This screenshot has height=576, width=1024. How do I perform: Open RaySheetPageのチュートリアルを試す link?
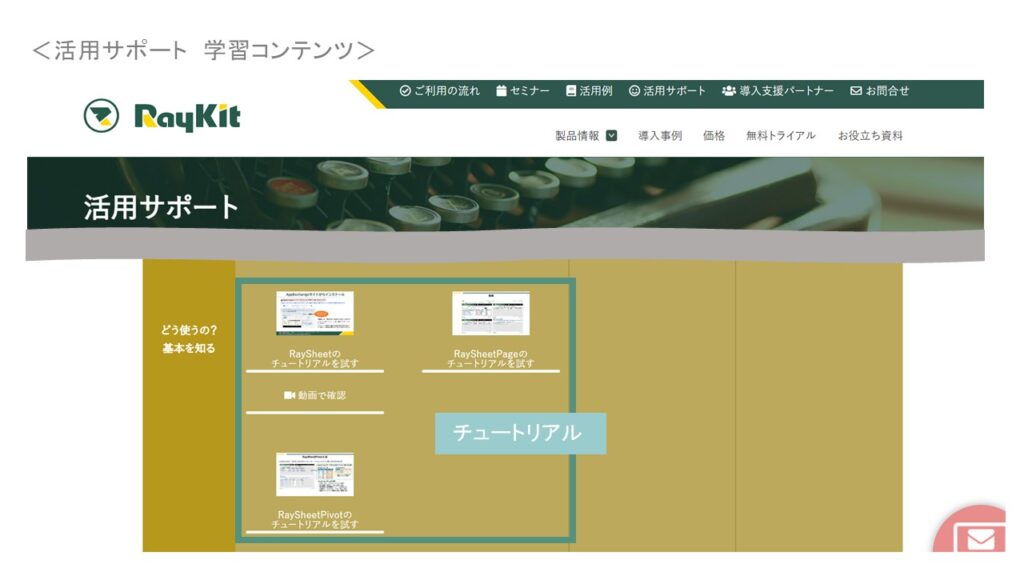pyautogui.click(x=491, y=359)
